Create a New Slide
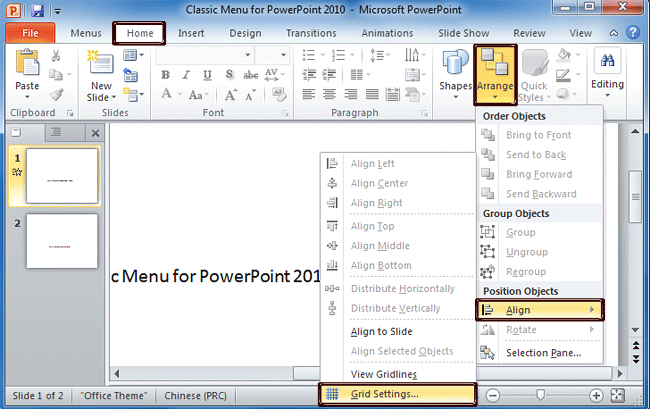The width and height of the screenshot is (650, 409). 101,76
